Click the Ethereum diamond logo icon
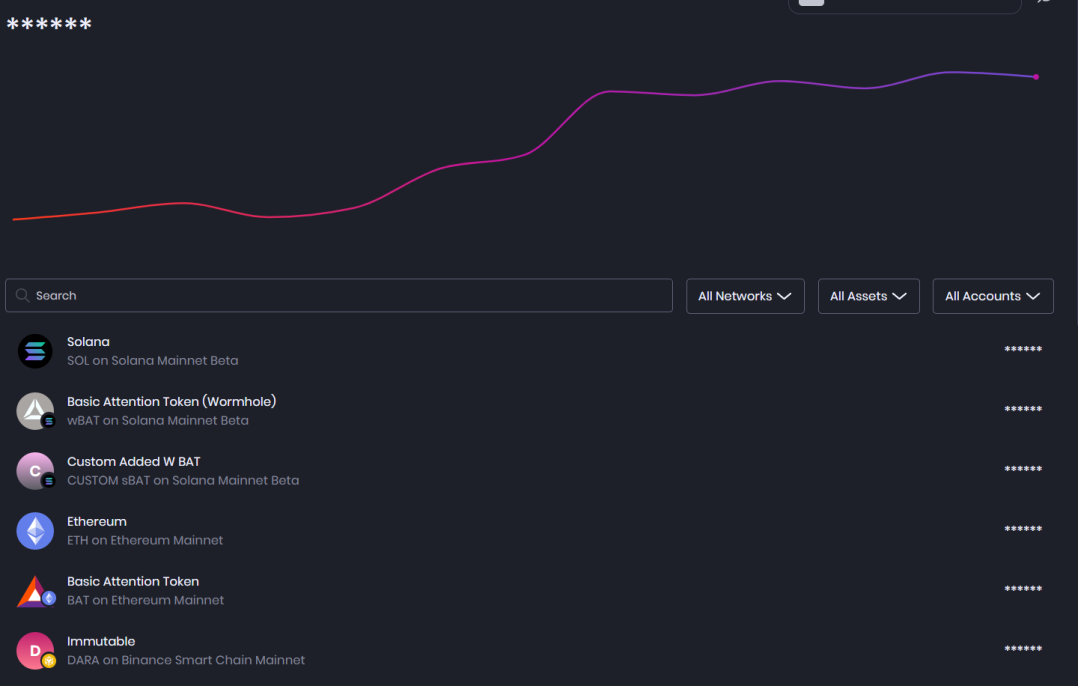This screenshot has width=1078, height=686. (x=35, y=531)
